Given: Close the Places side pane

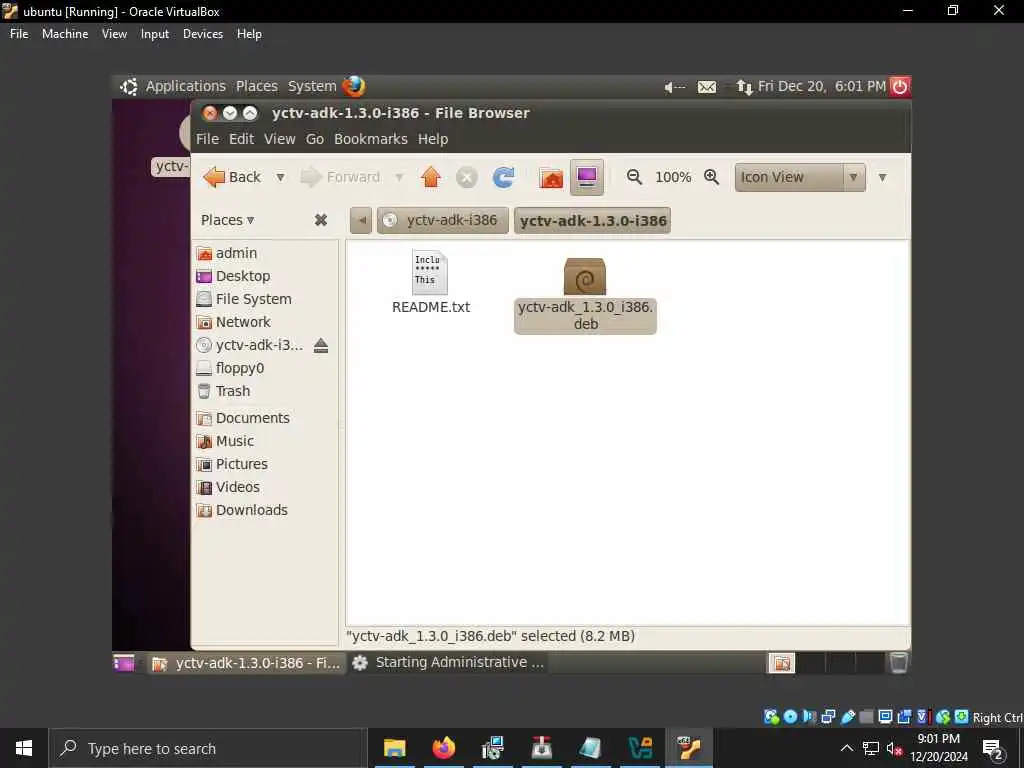Looking at the screenshot, I should (x=321, y=220).
